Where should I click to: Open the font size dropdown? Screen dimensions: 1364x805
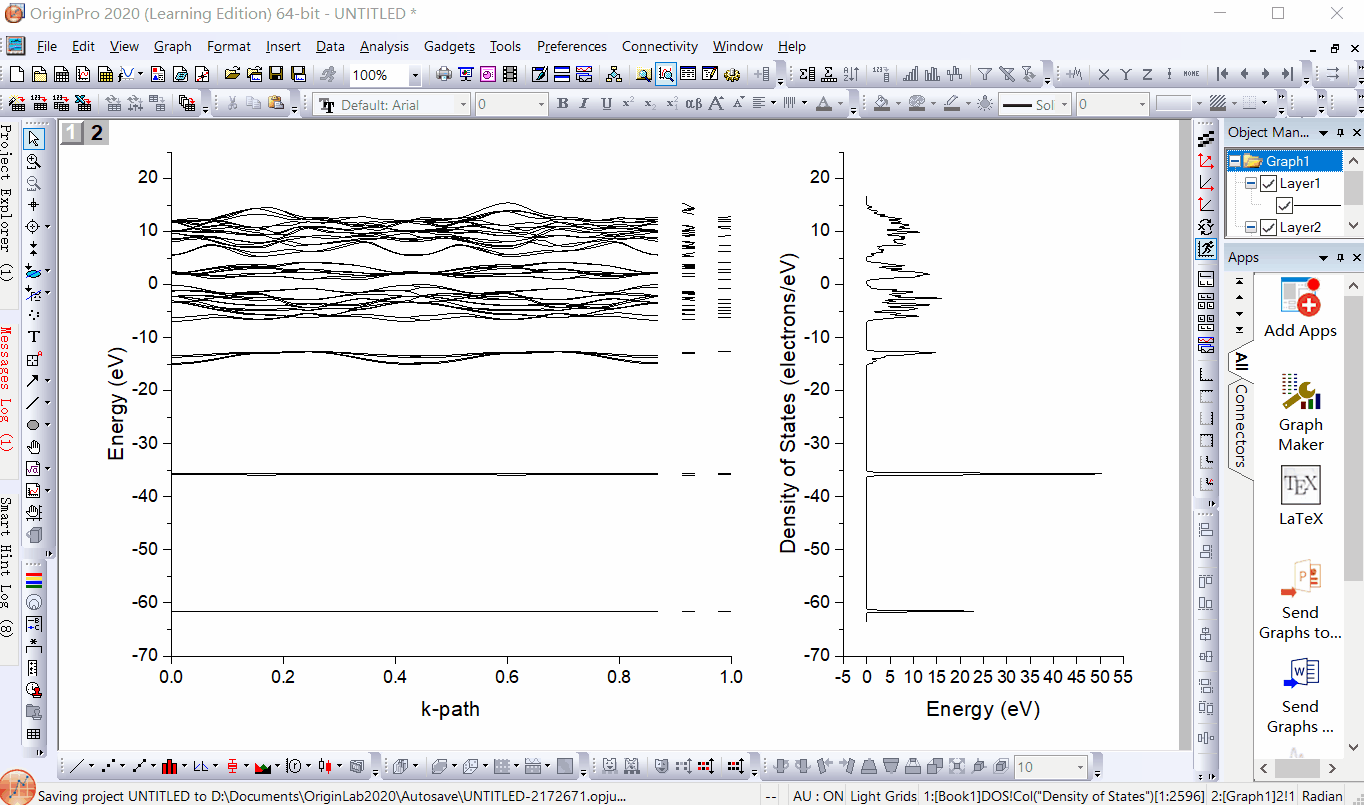541,105
